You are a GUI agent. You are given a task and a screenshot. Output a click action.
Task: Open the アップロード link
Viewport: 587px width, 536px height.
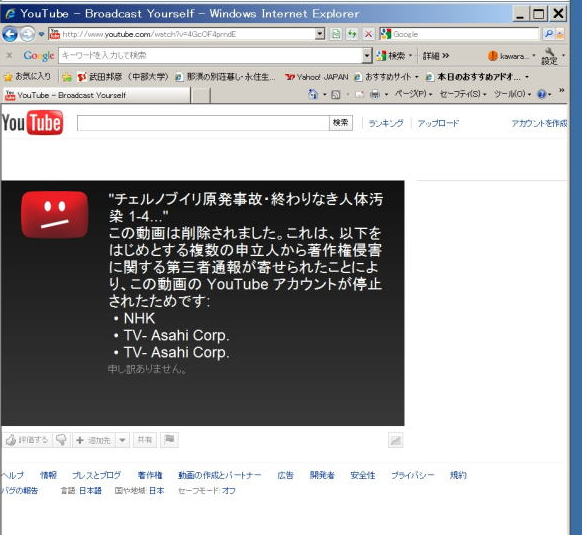point(438,123)
